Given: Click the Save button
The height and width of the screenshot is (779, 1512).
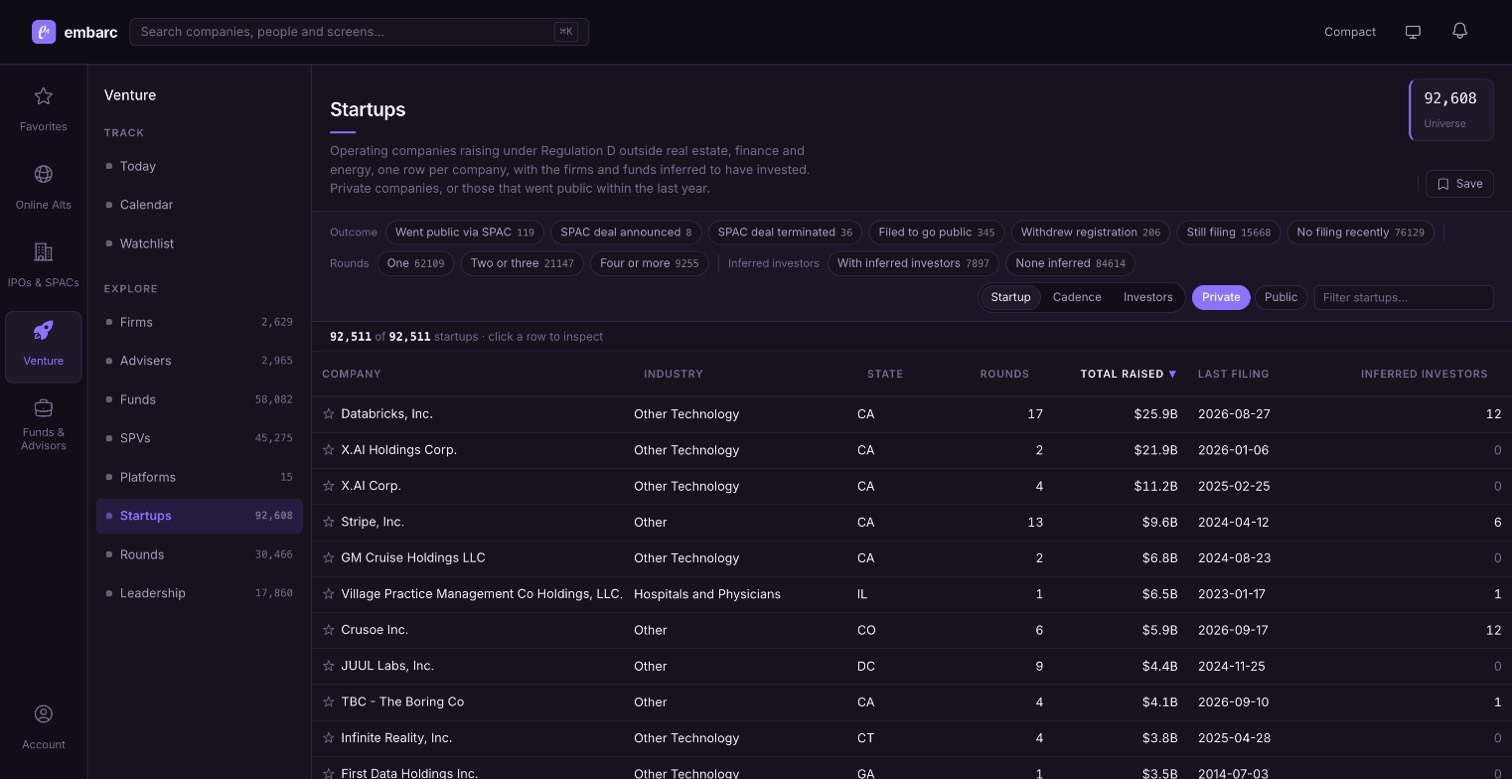Looking at the screenshot, I should coord(1459,184).
